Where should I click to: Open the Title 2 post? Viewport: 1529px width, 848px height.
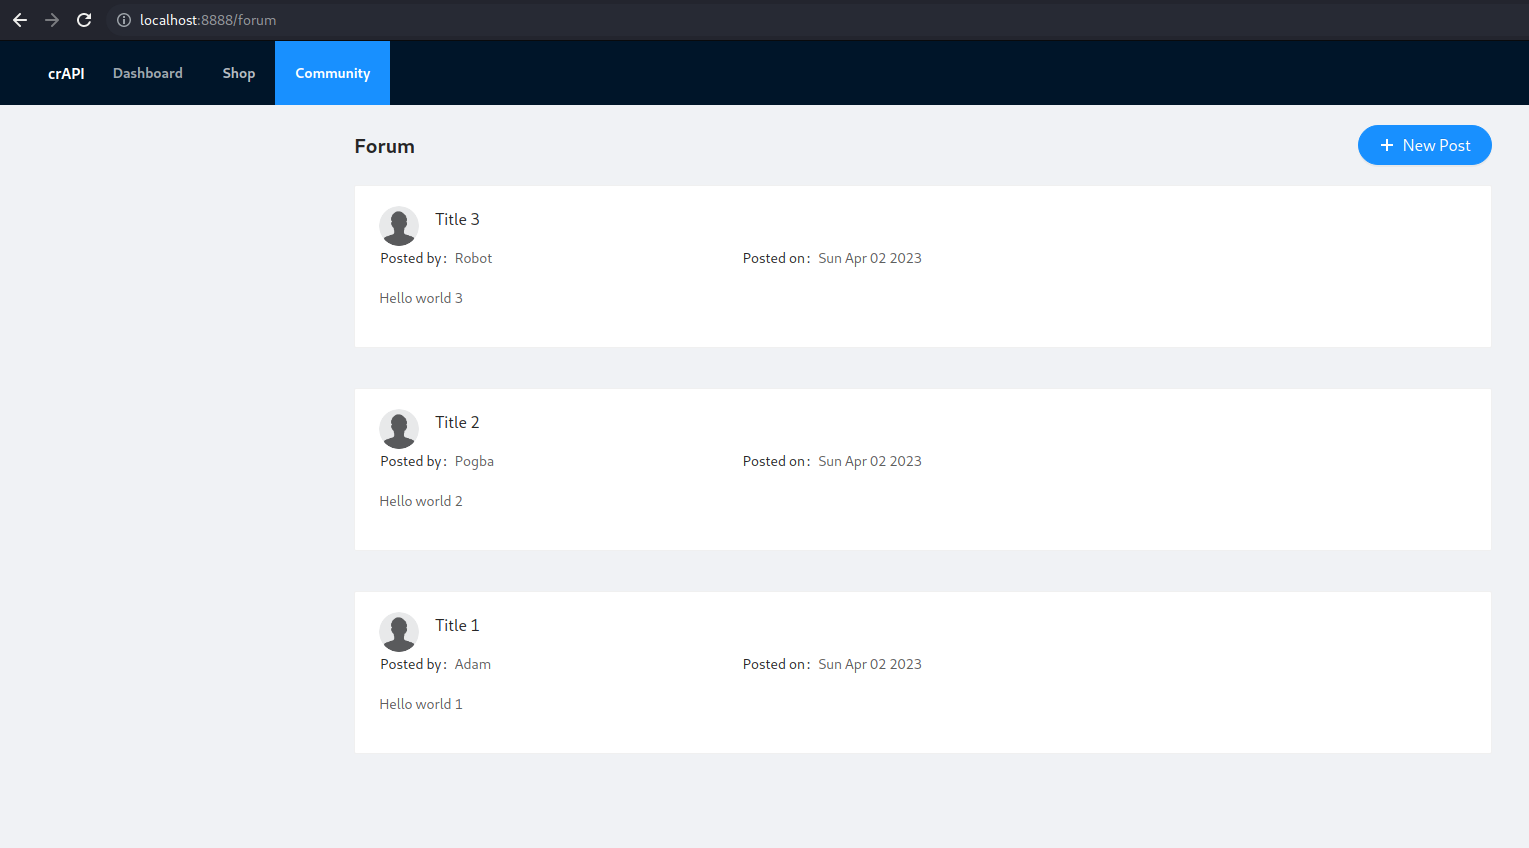pos(457,422)
